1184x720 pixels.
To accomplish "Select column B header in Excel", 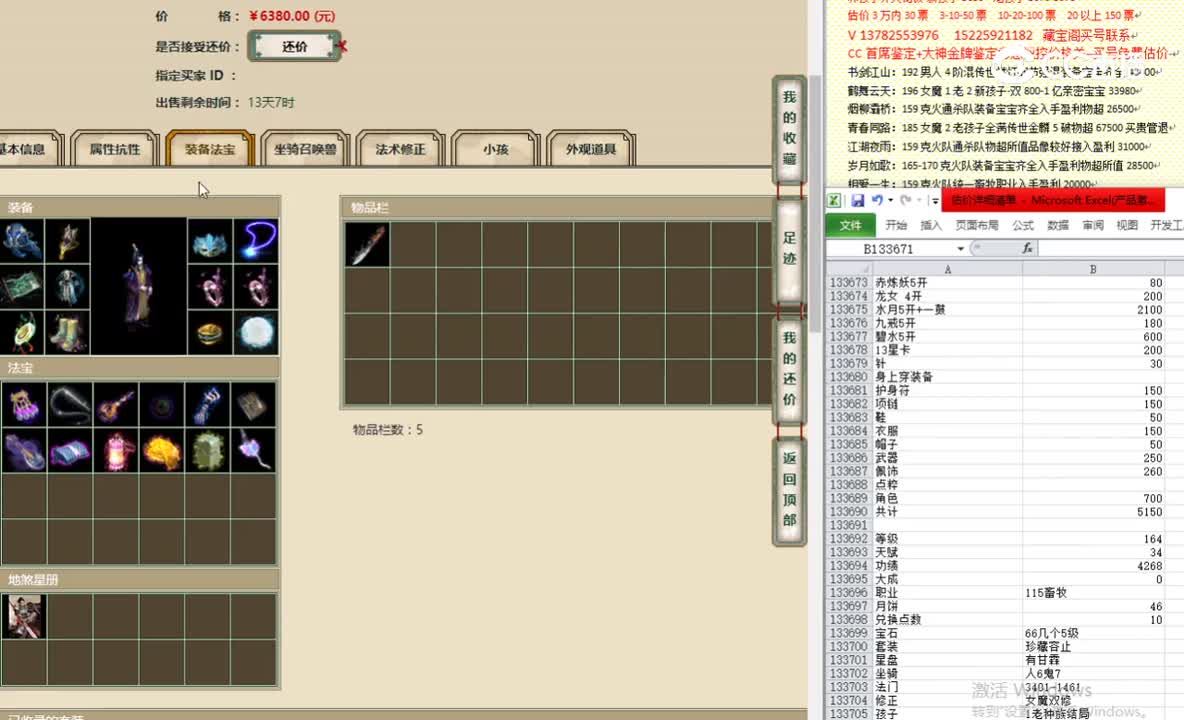I will coord(1093,269).
